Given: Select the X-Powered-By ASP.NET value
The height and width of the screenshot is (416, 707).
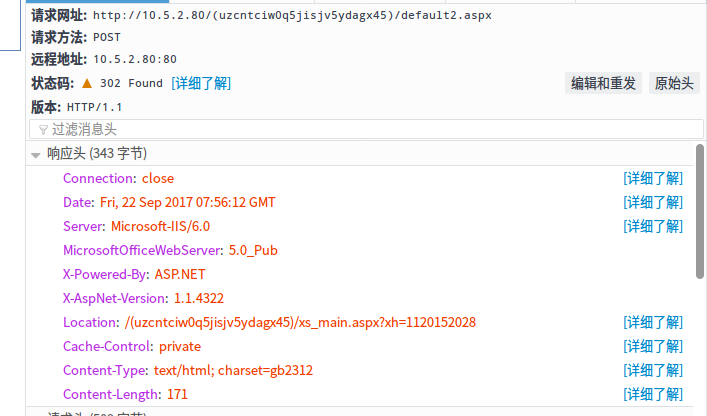Looking at the screenshot, I should [x=180, y=274].
